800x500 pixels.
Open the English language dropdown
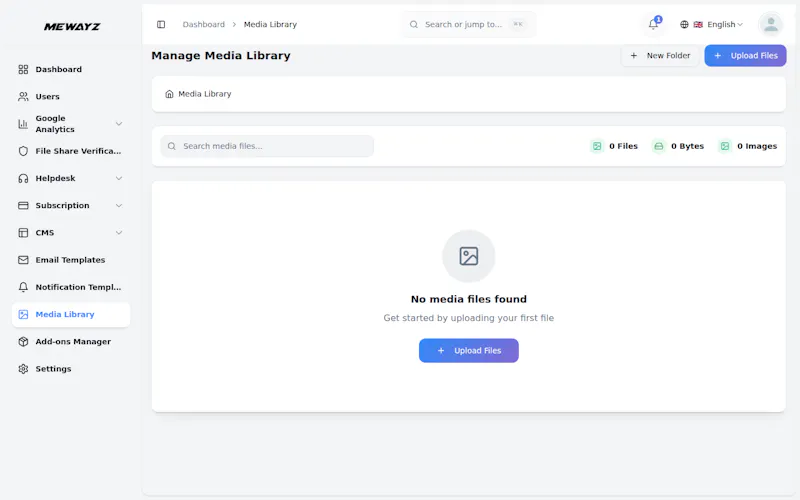[x=711, y=24]
